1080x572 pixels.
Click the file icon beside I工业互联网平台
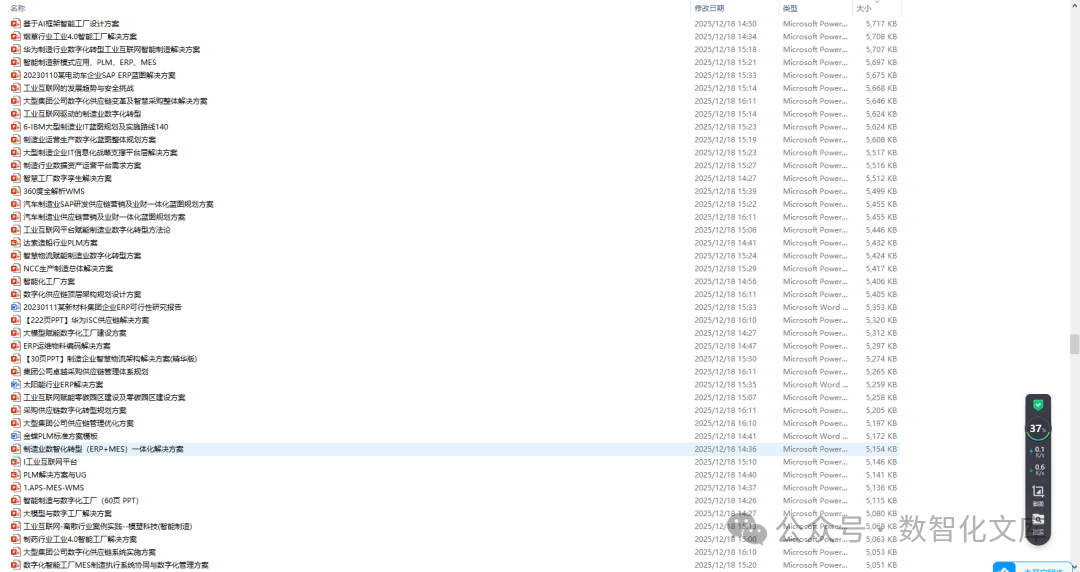tap(16, 462)
